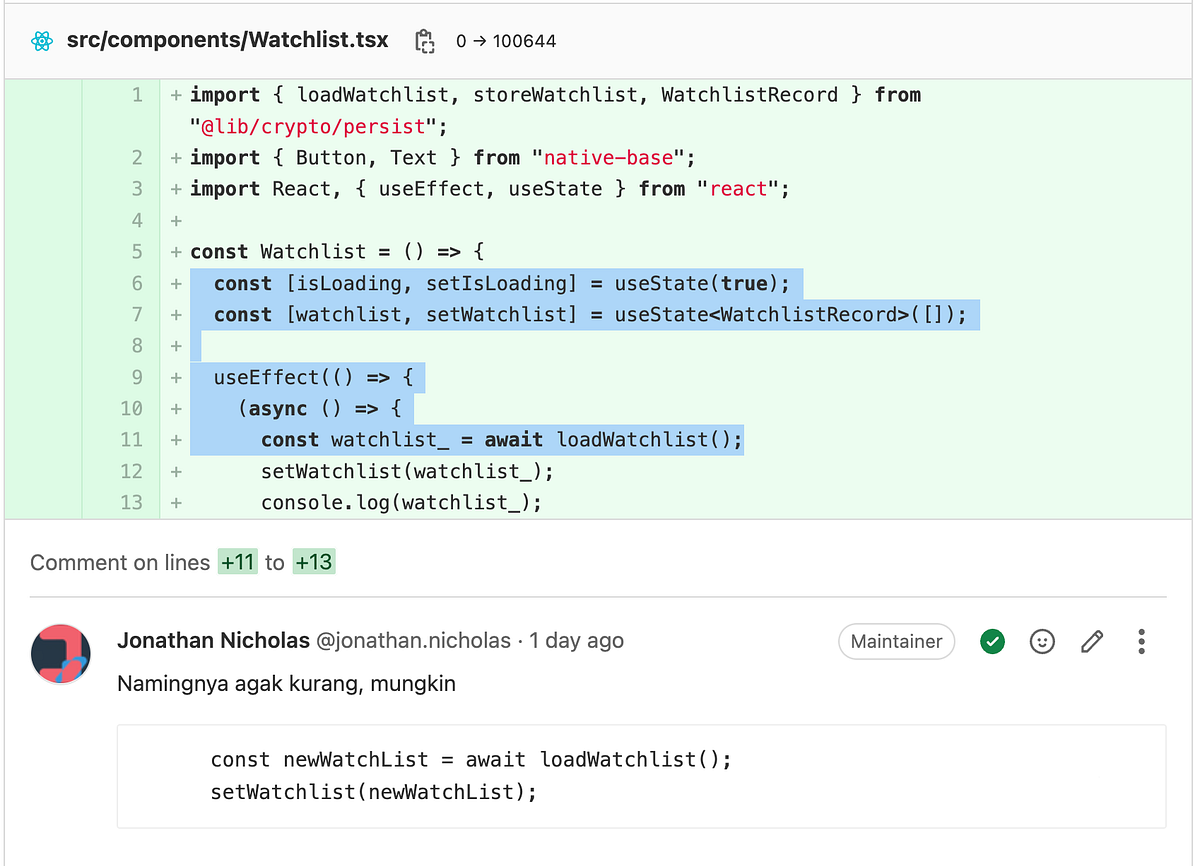This screenshot has width=1200, height=866.
Task: Click the +13 line number badge
Action: pyautogui.click(x=313, y=561)
